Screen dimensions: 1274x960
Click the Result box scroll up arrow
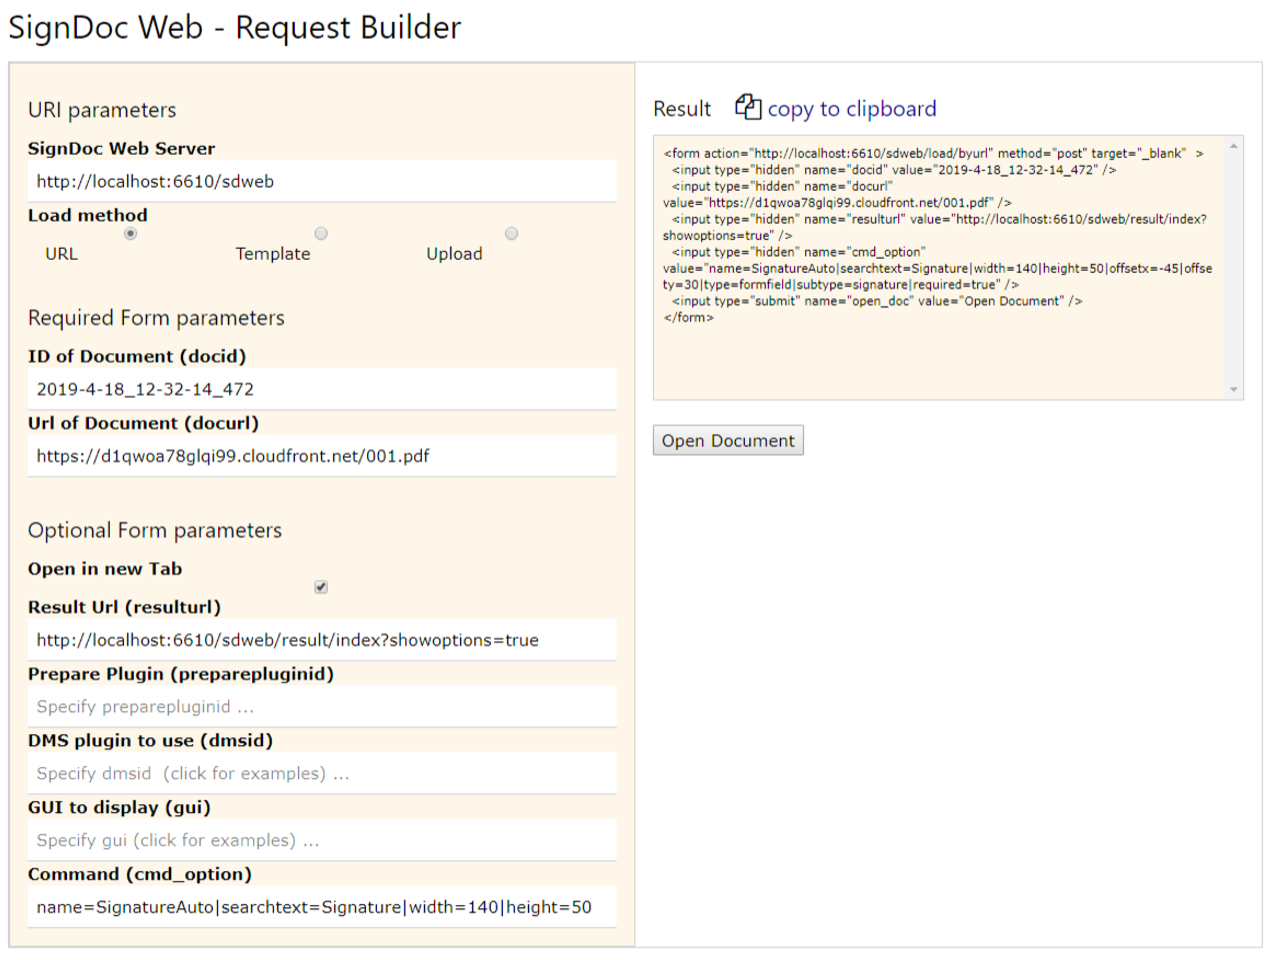[1233, 147]
